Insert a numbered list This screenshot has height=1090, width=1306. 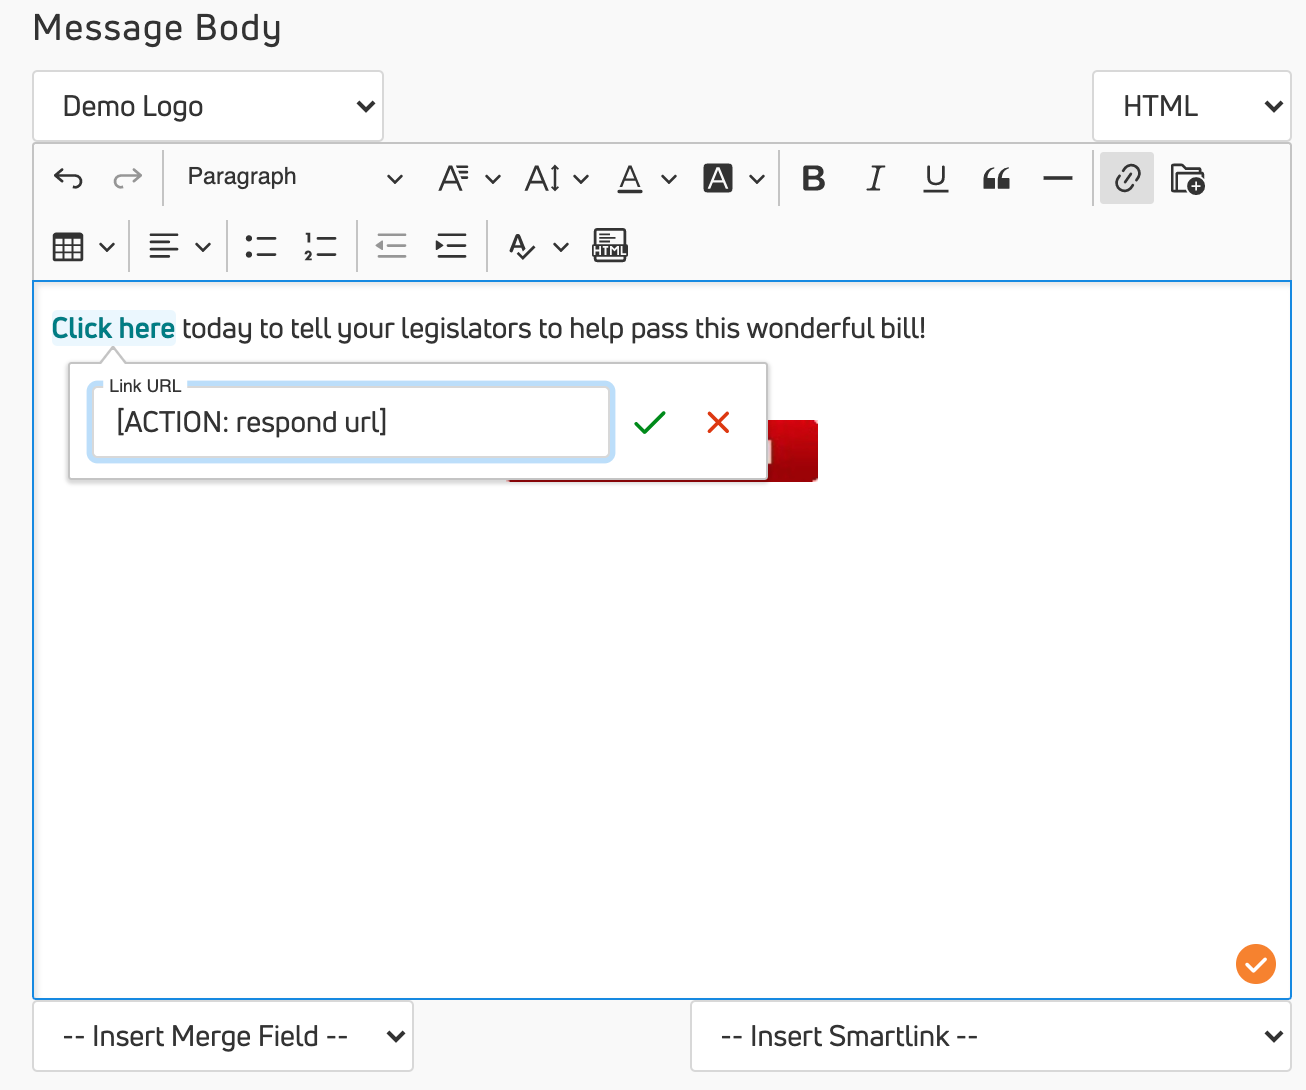[x=320, y=246]
